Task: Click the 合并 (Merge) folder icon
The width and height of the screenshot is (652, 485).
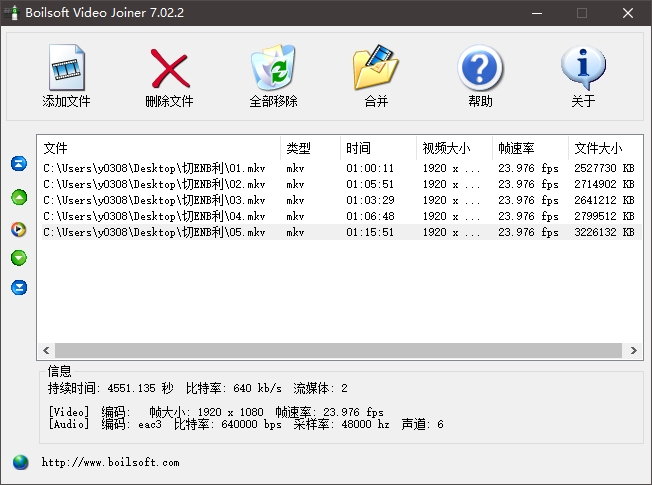Action: (x=376, y=67)
